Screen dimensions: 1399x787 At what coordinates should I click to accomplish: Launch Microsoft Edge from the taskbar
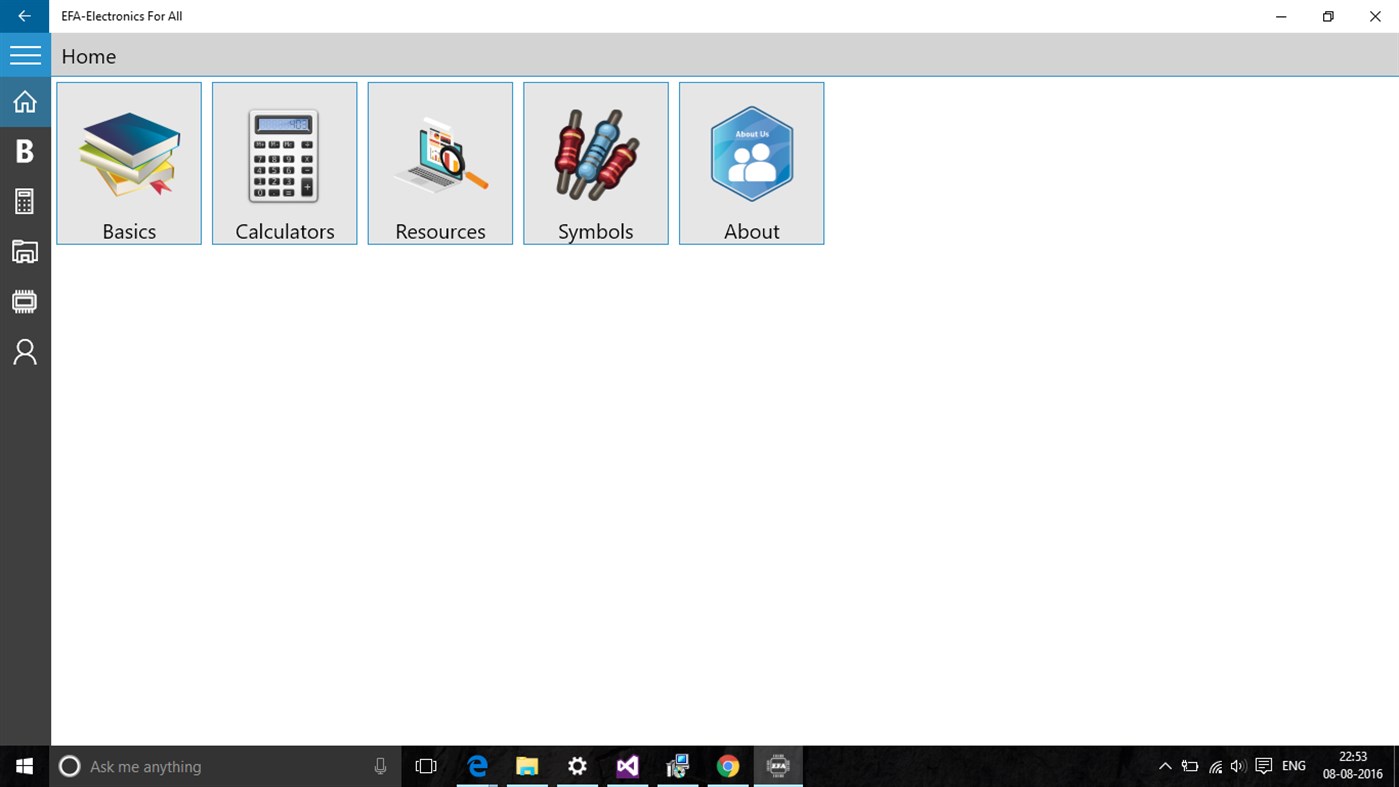pyautogui.click(x=477, y=766)
